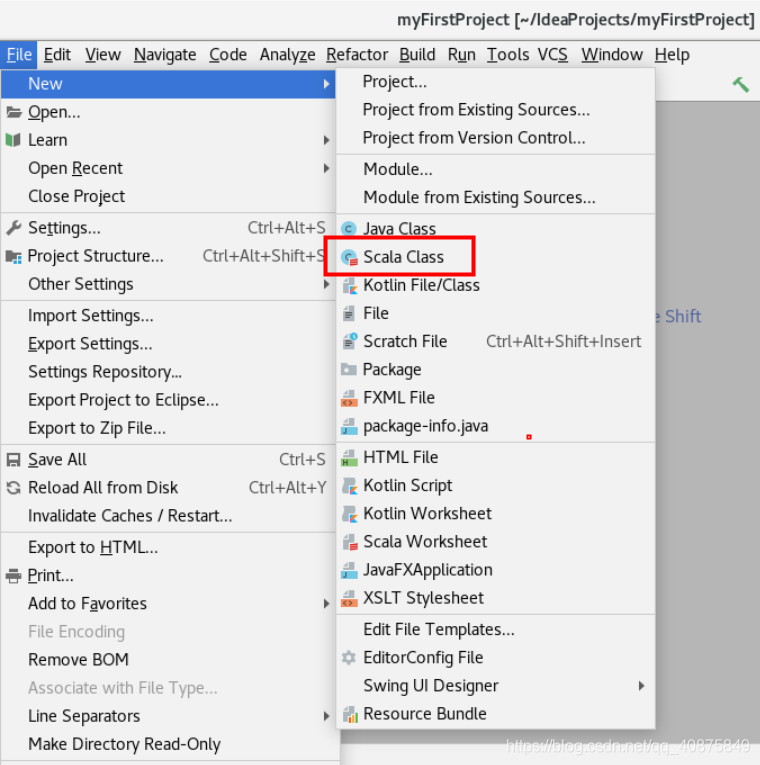This screenshot has height=765, width=760.
Task: Expand the Line Separators submenu arrow
Action: 326,716
